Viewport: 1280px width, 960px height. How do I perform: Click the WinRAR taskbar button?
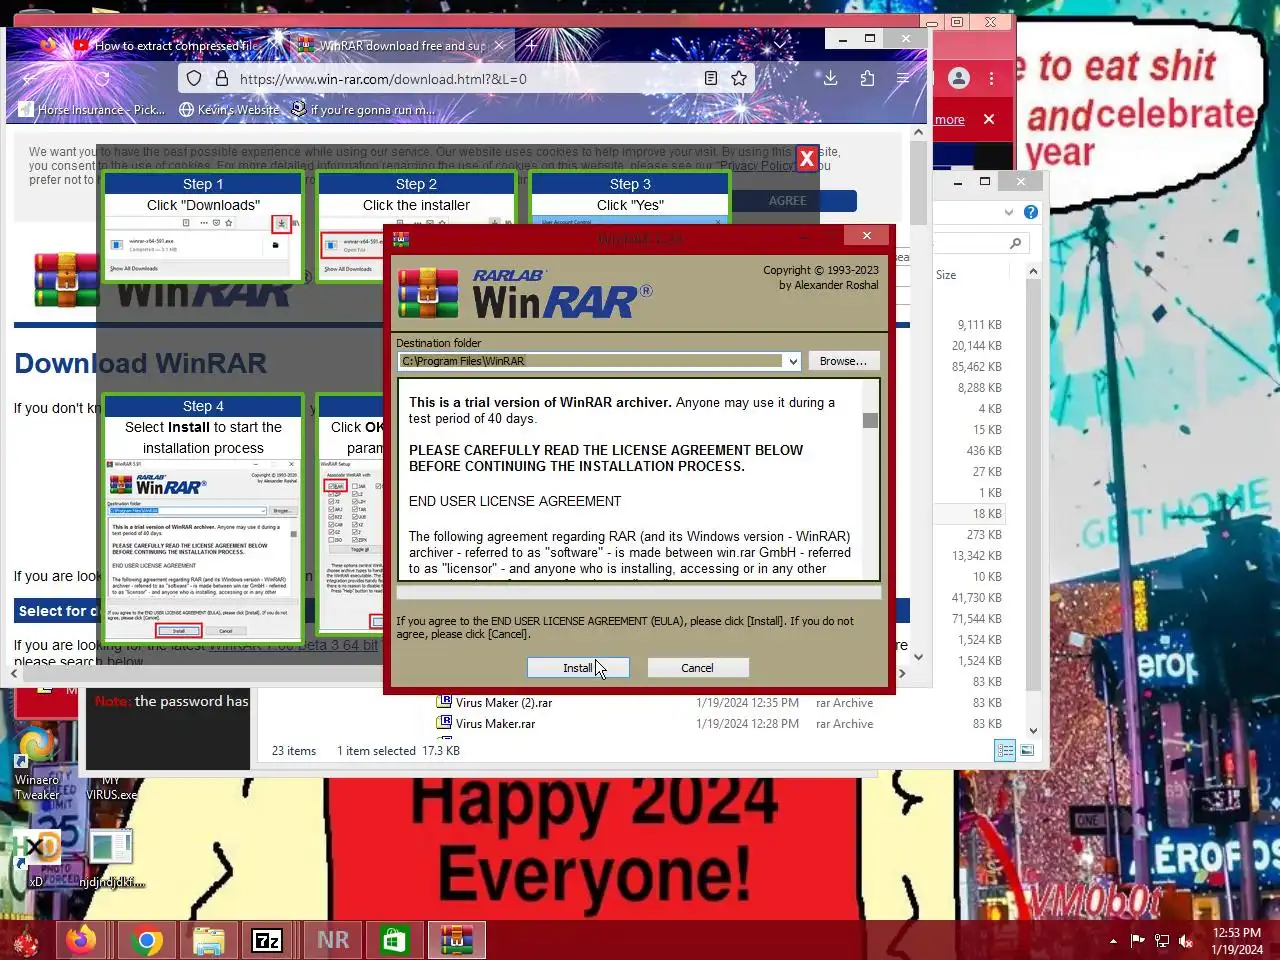(456, 940)
